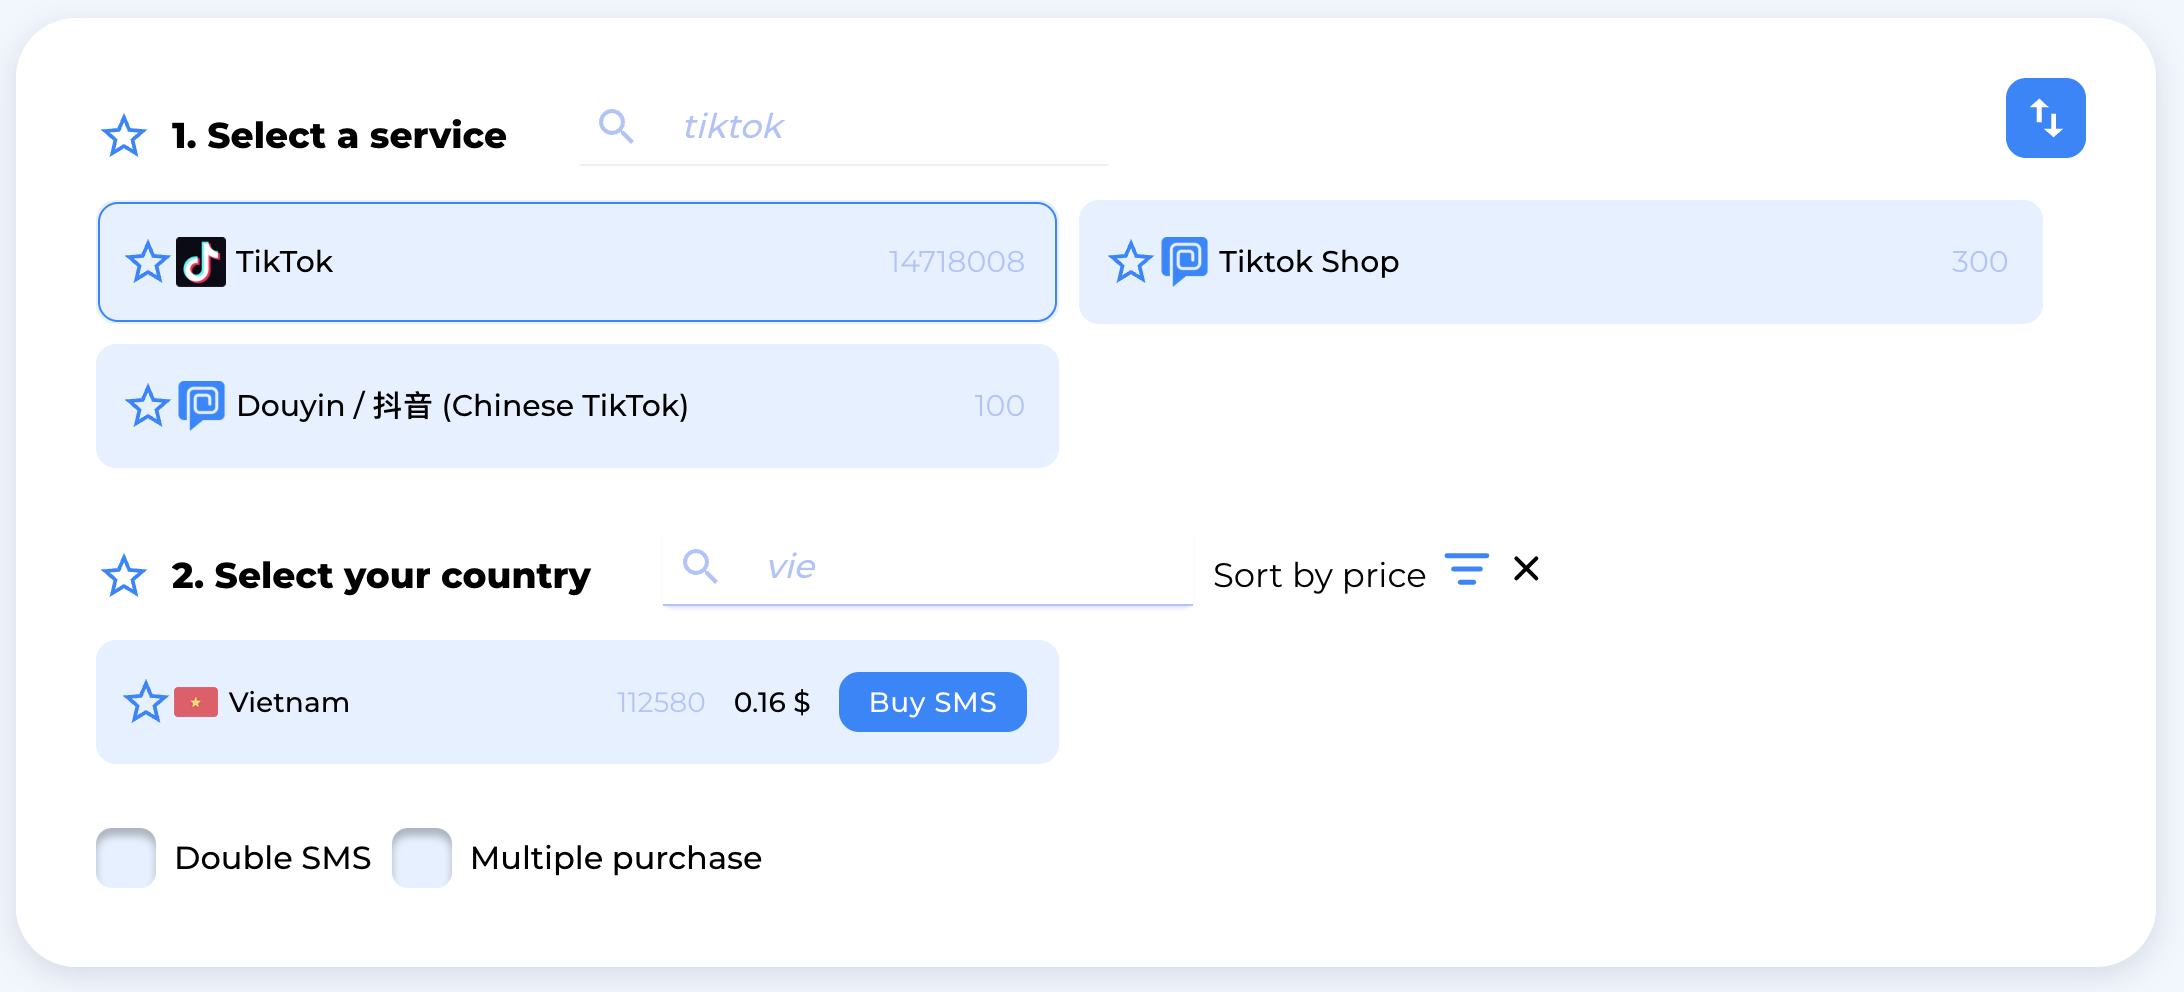Click the Sort by price label
This screenshot has width=2184, height=992.
(x=1319, y=576)
